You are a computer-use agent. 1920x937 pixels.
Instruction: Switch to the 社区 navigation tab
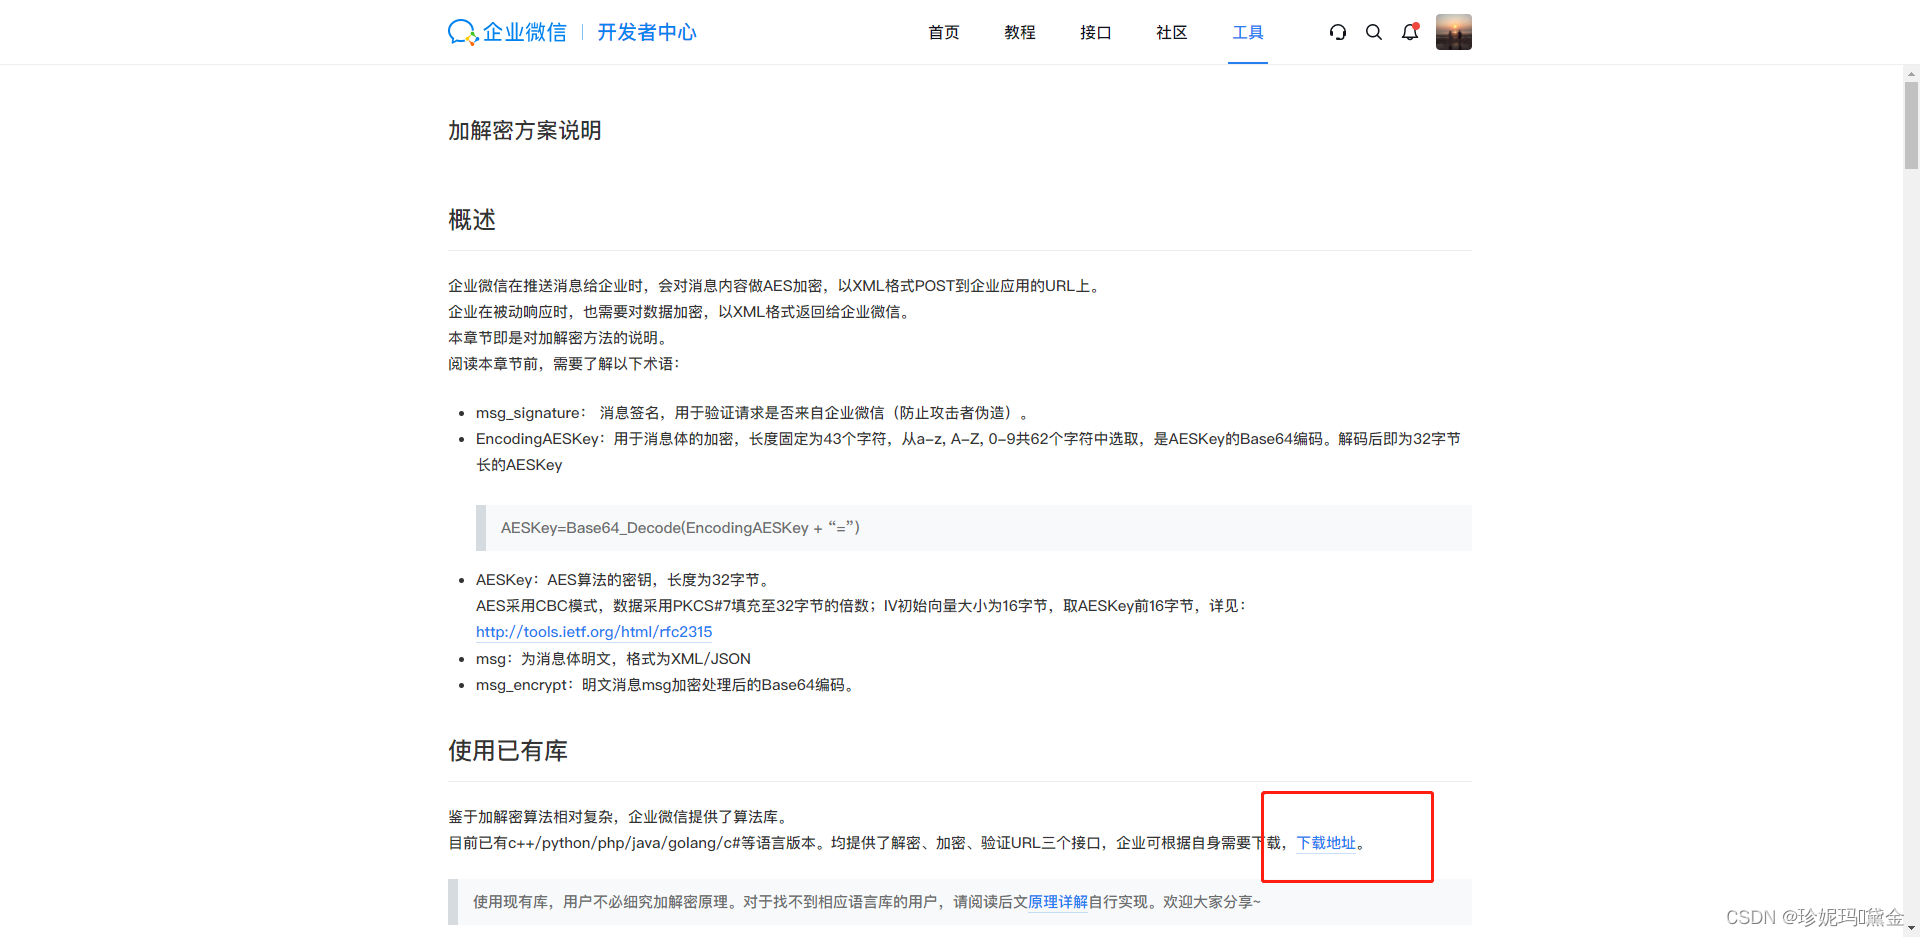click(1171, 32)
